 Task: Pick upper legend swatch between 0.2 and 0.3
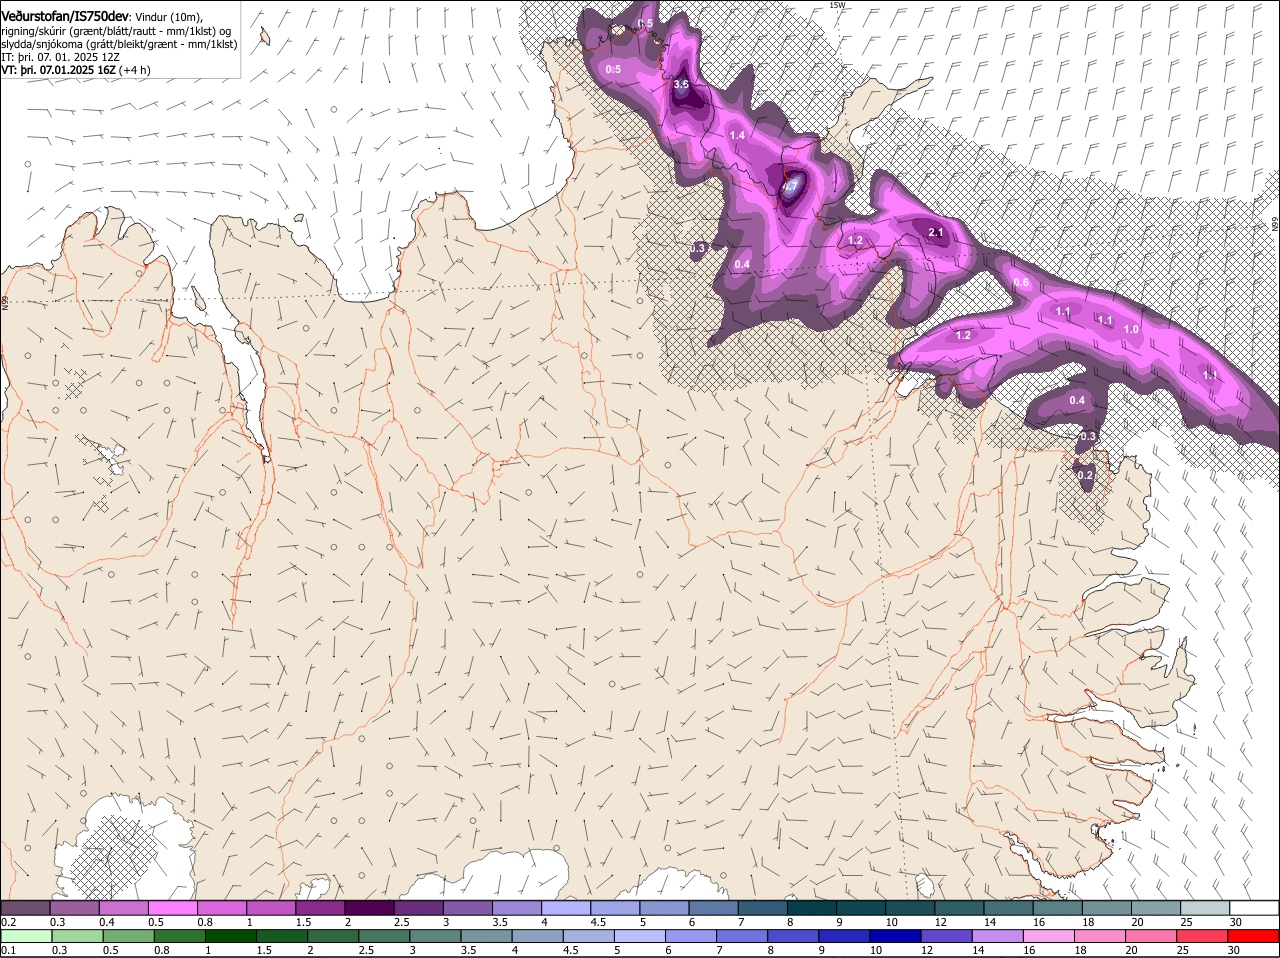coord(25,908)
